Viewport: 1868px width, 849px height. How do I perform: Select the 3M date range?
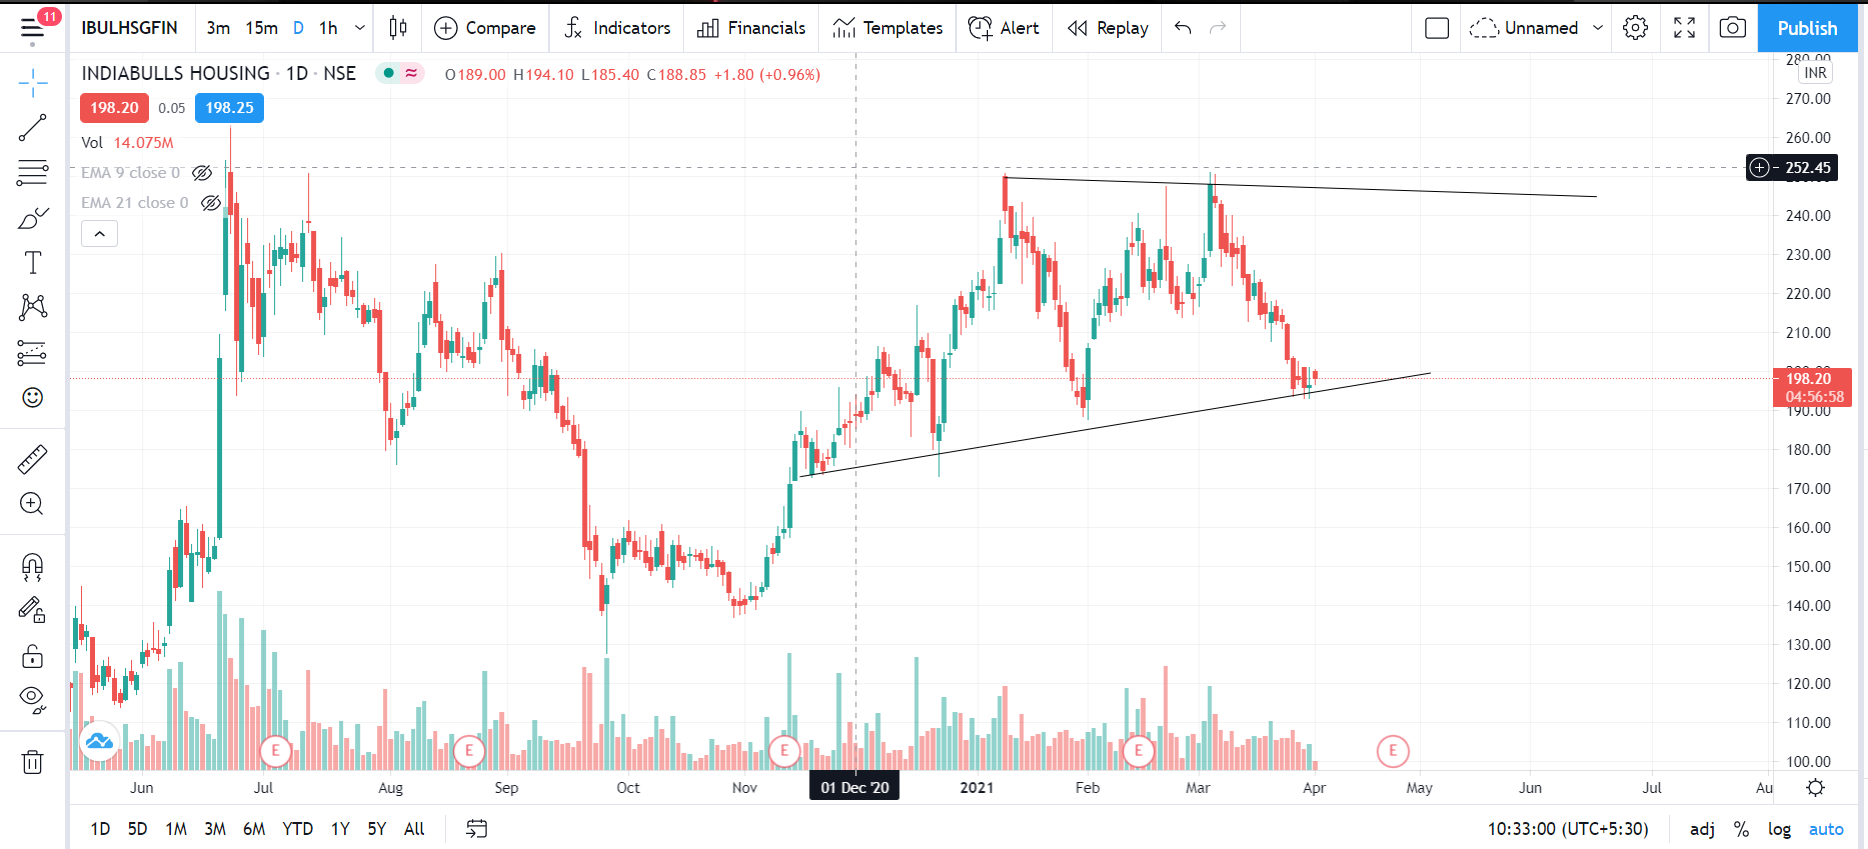click(215, 829)
